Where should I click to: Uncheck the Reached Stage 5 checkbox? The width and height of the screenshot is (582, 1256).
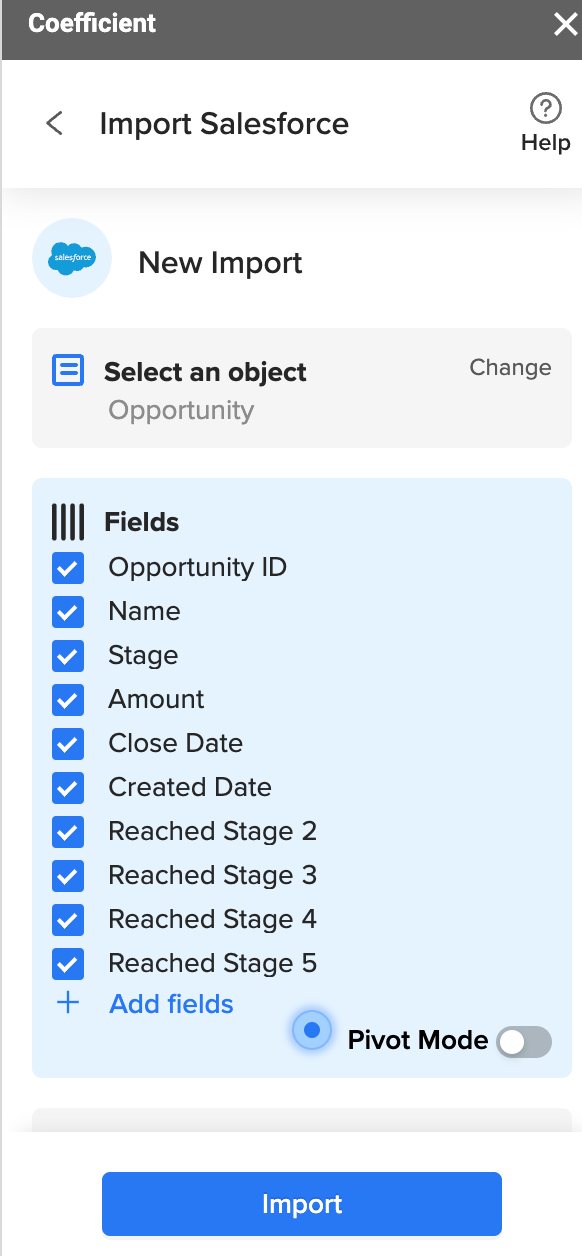tap(68, 964)
